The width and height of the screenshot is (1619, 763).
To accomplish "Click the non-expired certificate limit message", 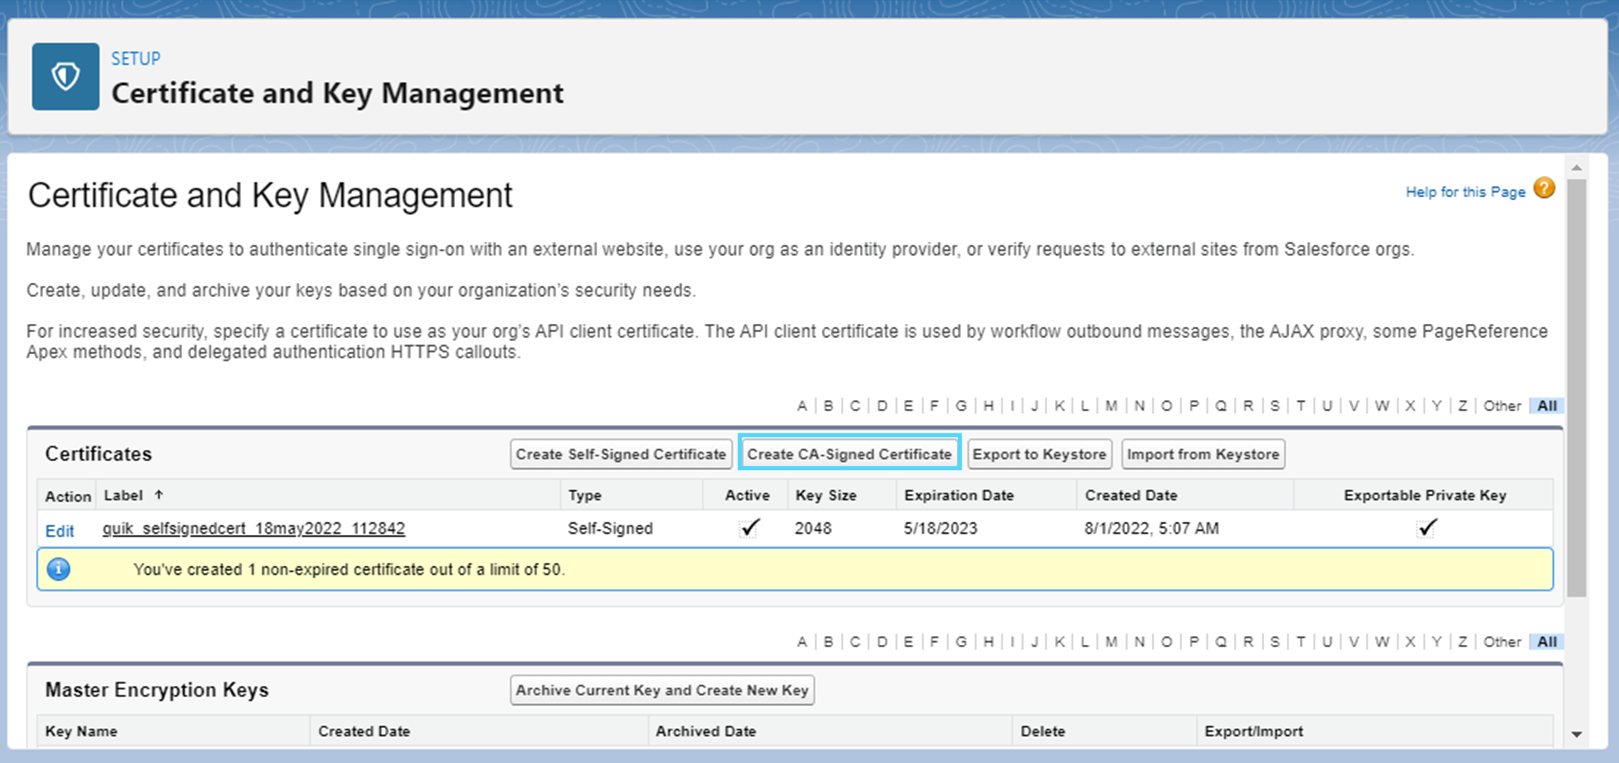I will coord(349,569).
